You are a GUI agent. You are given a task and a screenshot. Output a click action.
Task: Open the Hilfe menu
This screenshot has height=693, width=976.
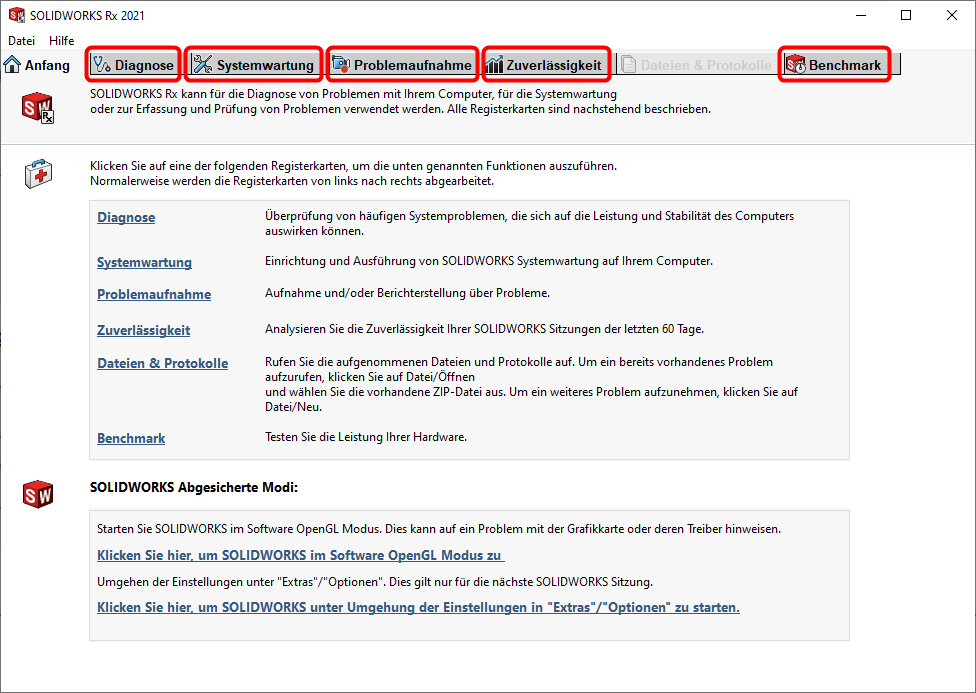(61, 41)
